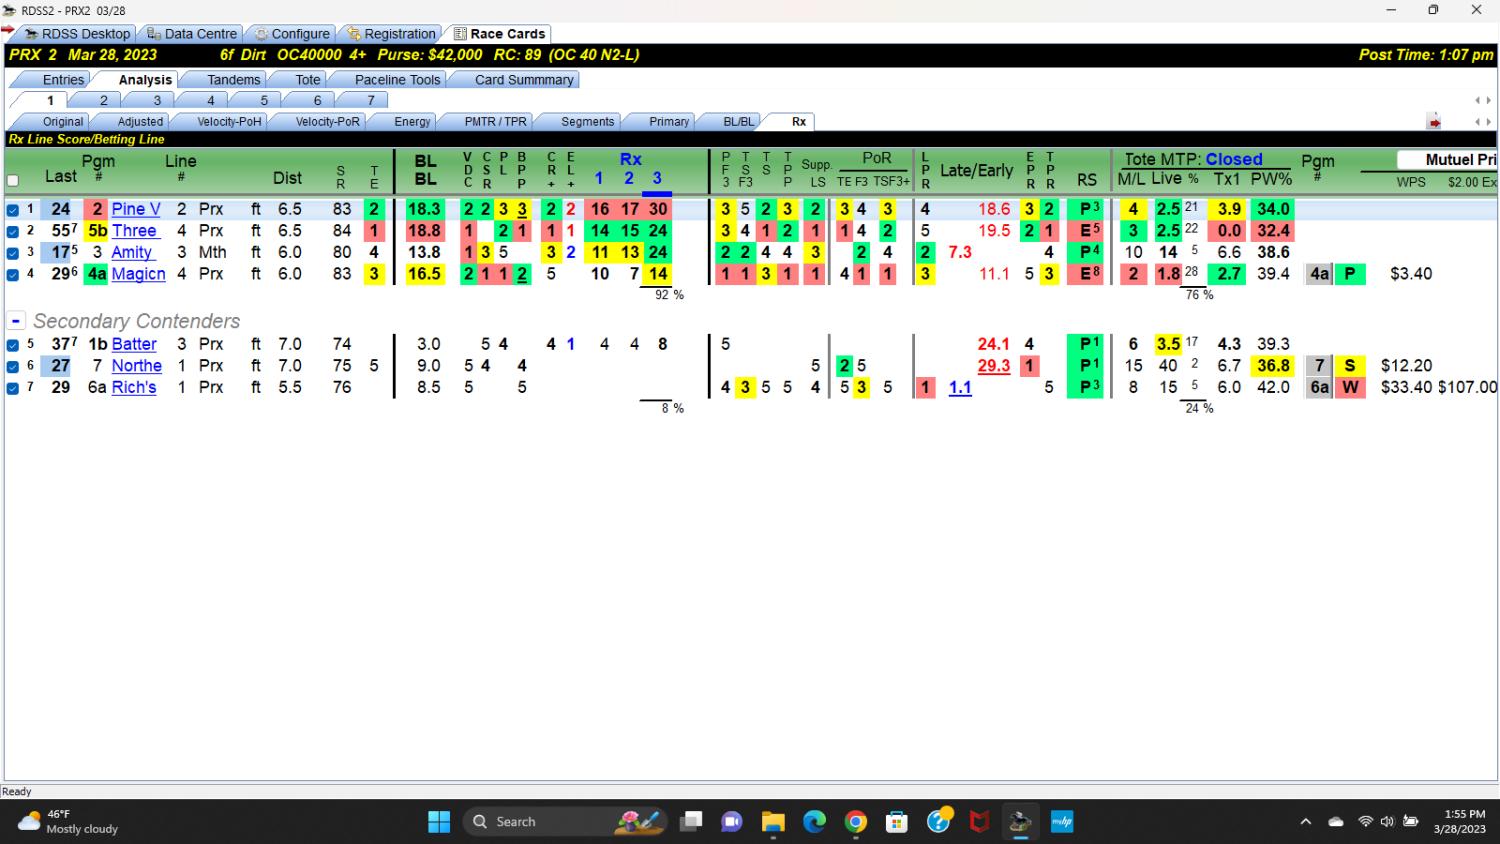Click the view-tab scroll arrows beside Rx
Viewport: 1500px width, 844px height.
click(1483, 122)
